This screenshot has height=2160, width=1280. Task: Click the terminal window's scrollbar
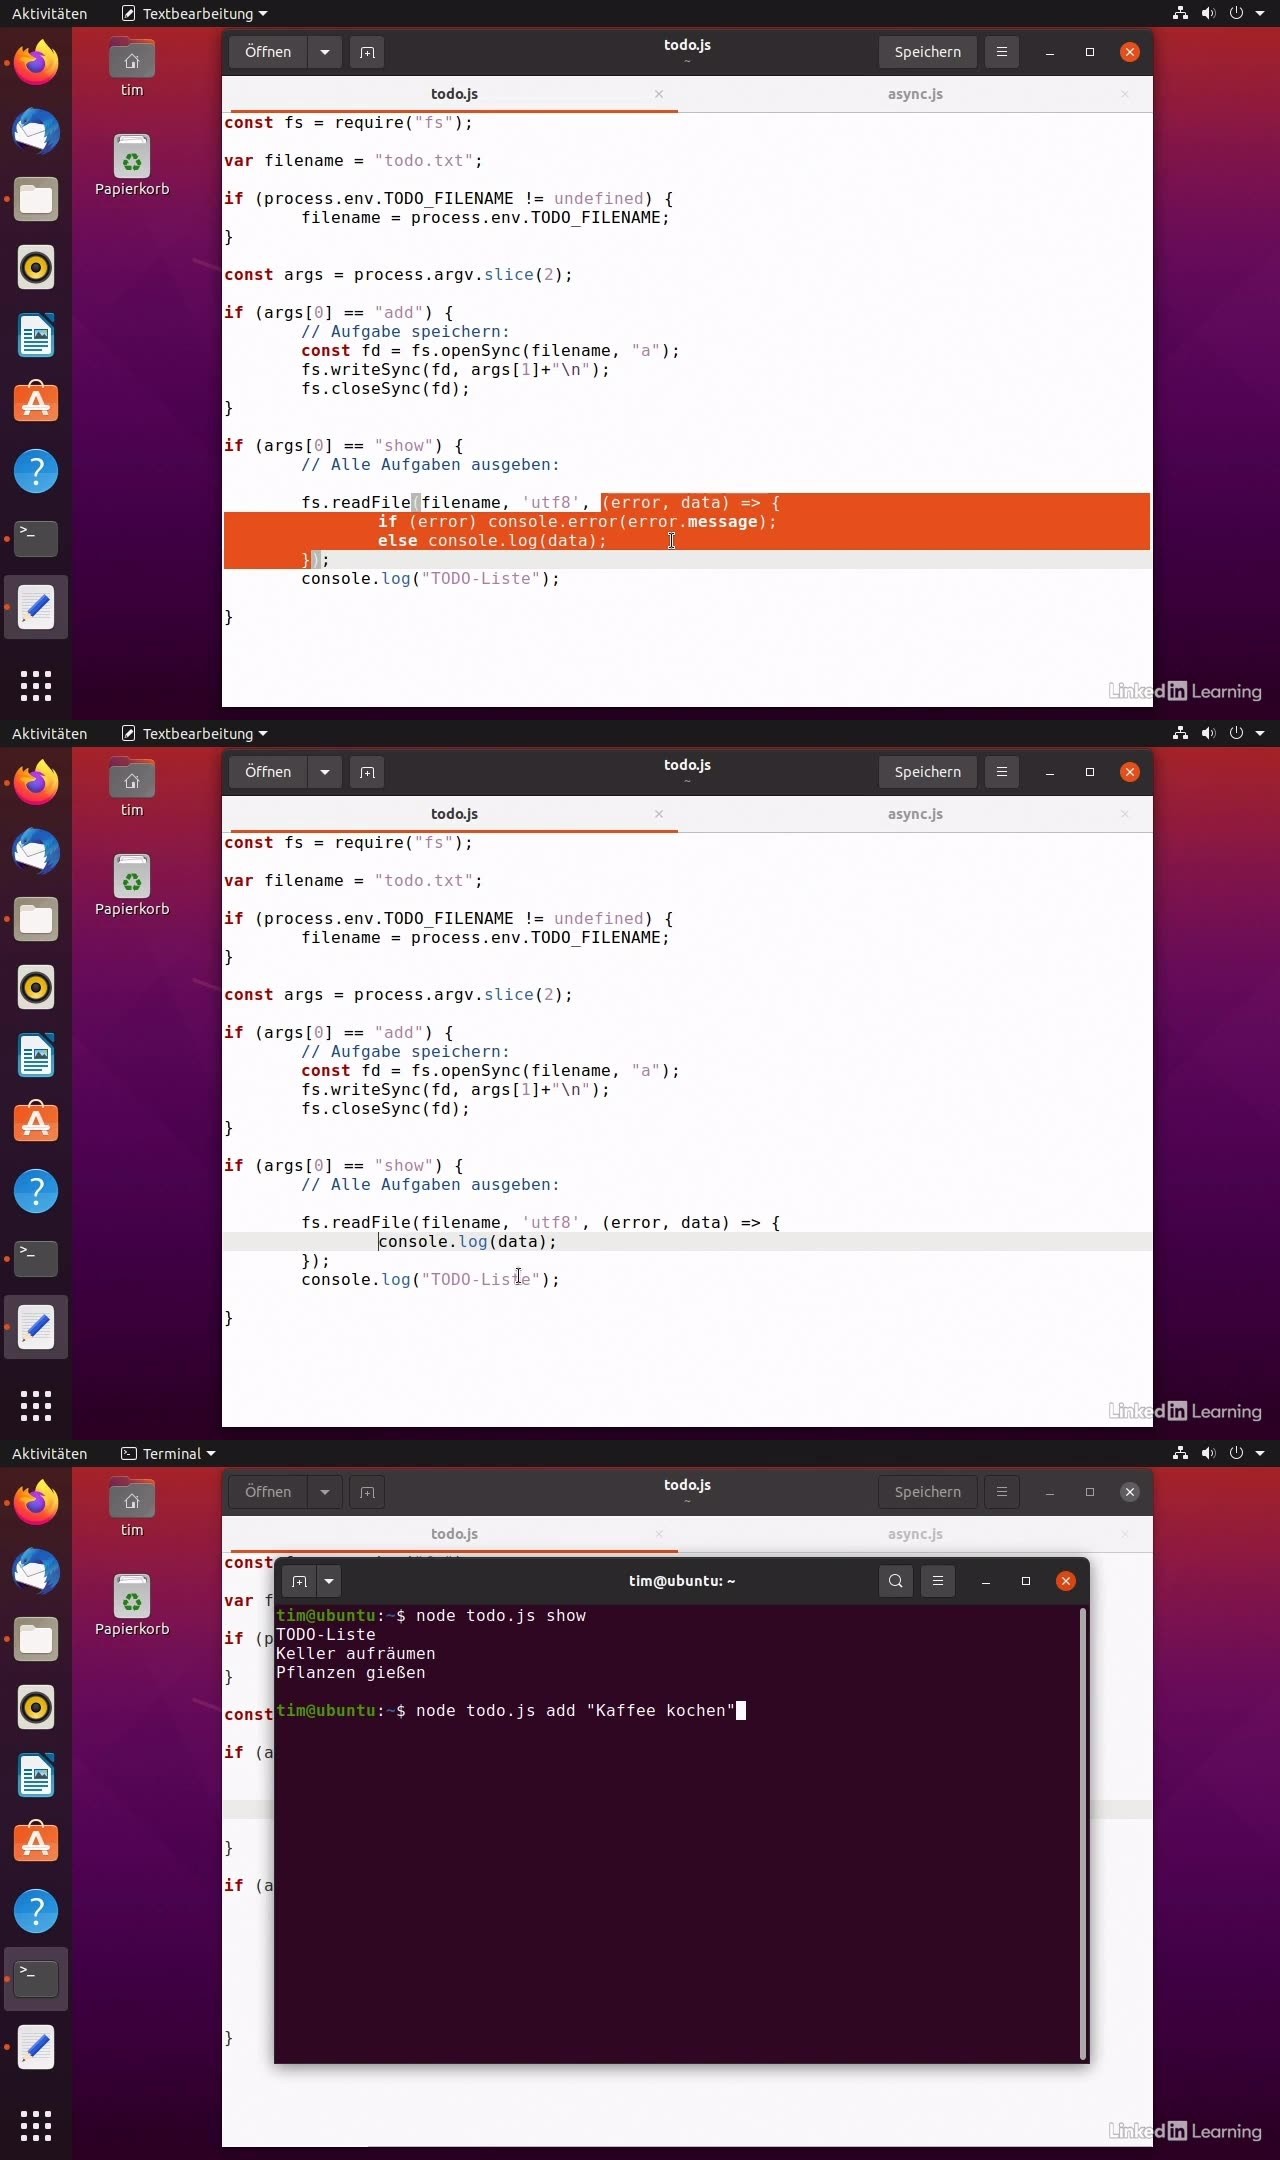click(1083, 1830)
